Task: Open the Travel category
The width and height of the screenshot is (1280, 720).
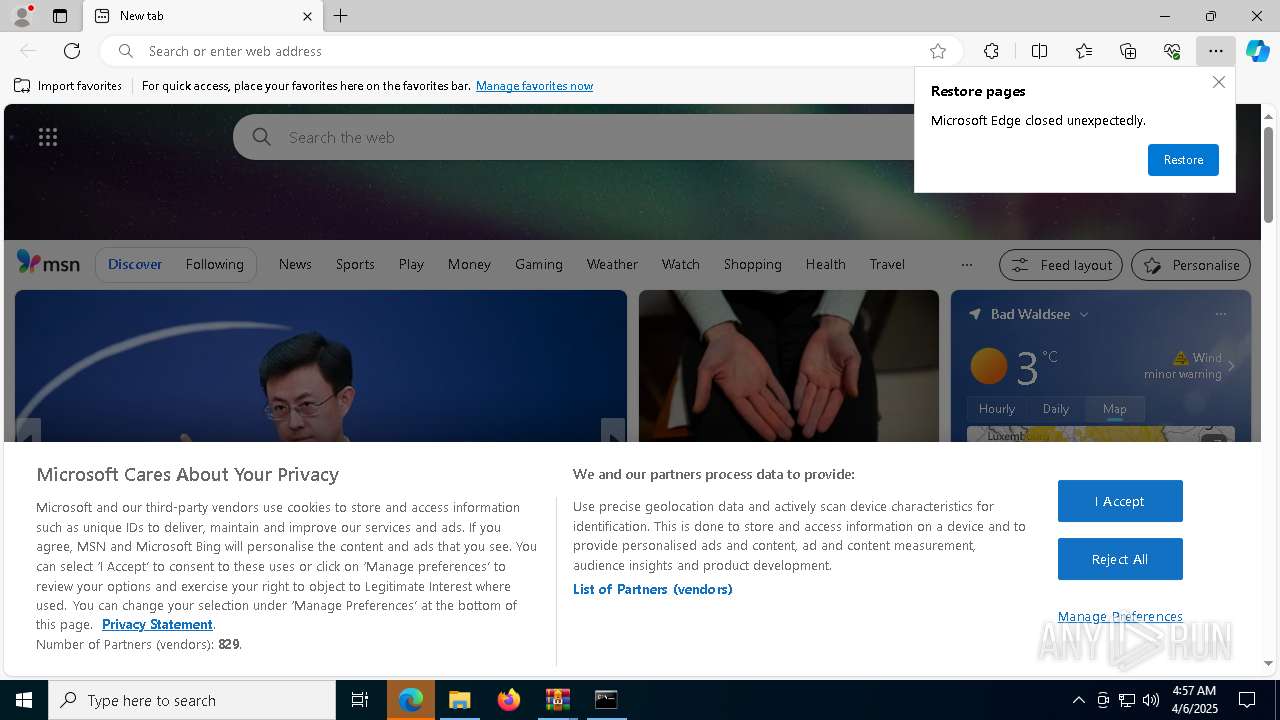Action: point(887,264)
